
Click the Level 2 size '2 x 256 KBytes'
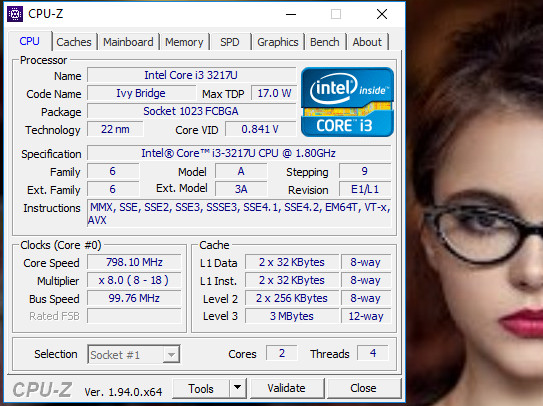[292, 298]
